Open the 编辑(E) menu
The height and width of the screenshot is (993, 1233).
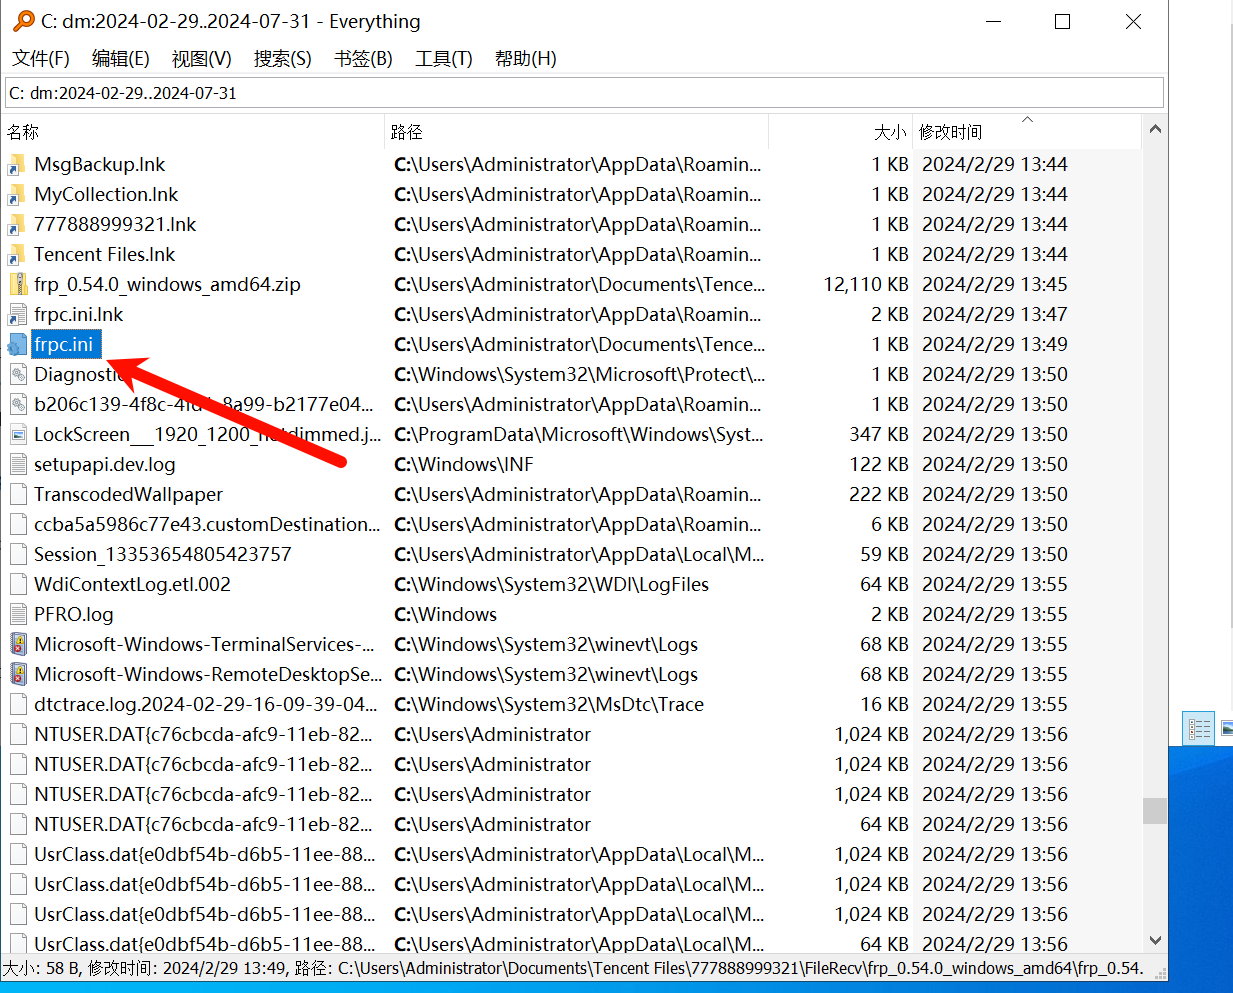[121, 59]
